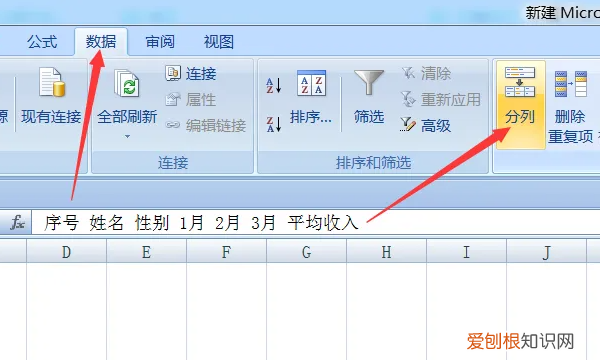The image size is (600, 360).
Task: Click the formula bar showing 序号 姓名 性别
Action: pos(316,222)
